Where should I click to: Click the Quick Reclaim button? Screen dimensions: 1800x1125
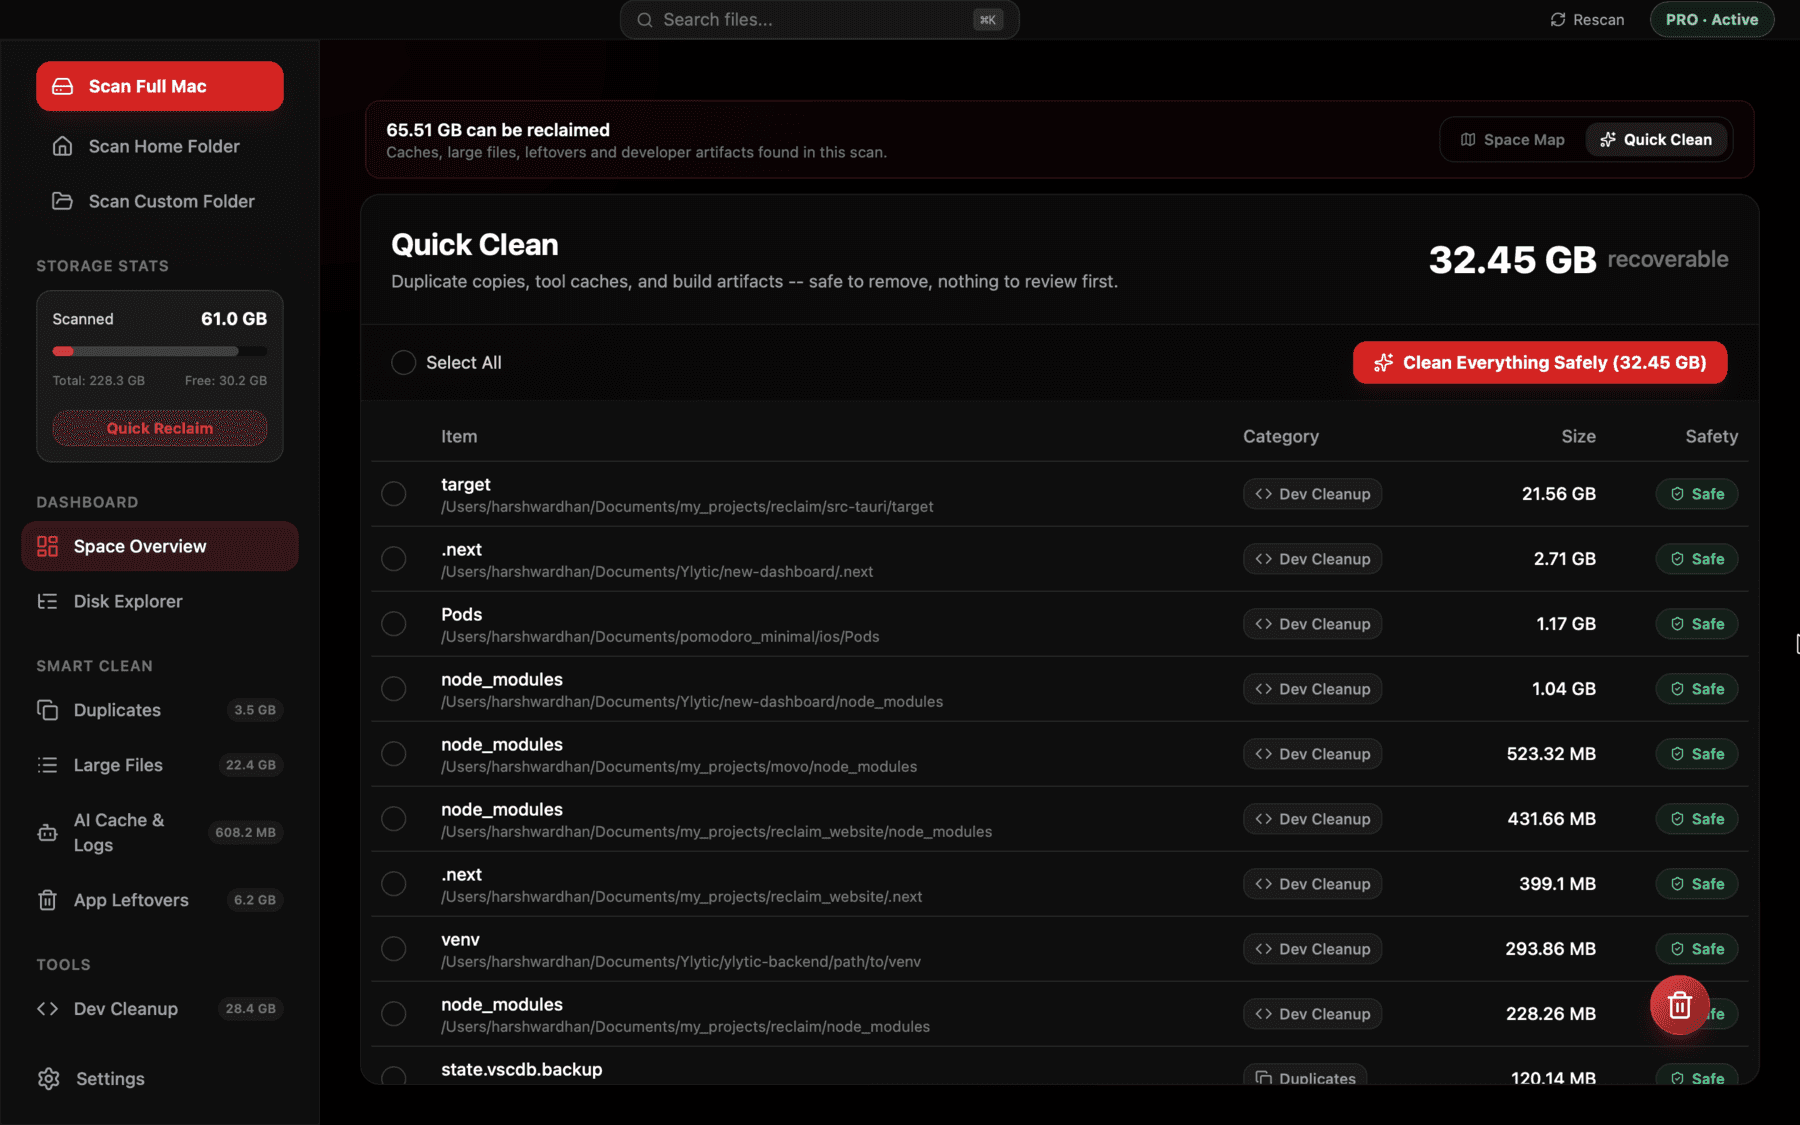(160, 428)
